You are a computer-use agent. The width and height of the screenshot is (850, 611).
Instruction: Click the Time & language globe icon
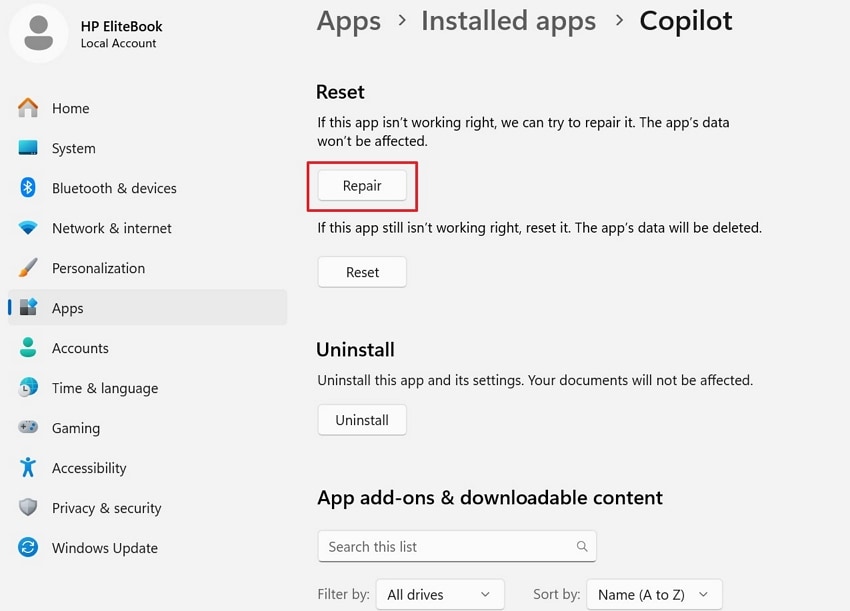coord(28,388)
